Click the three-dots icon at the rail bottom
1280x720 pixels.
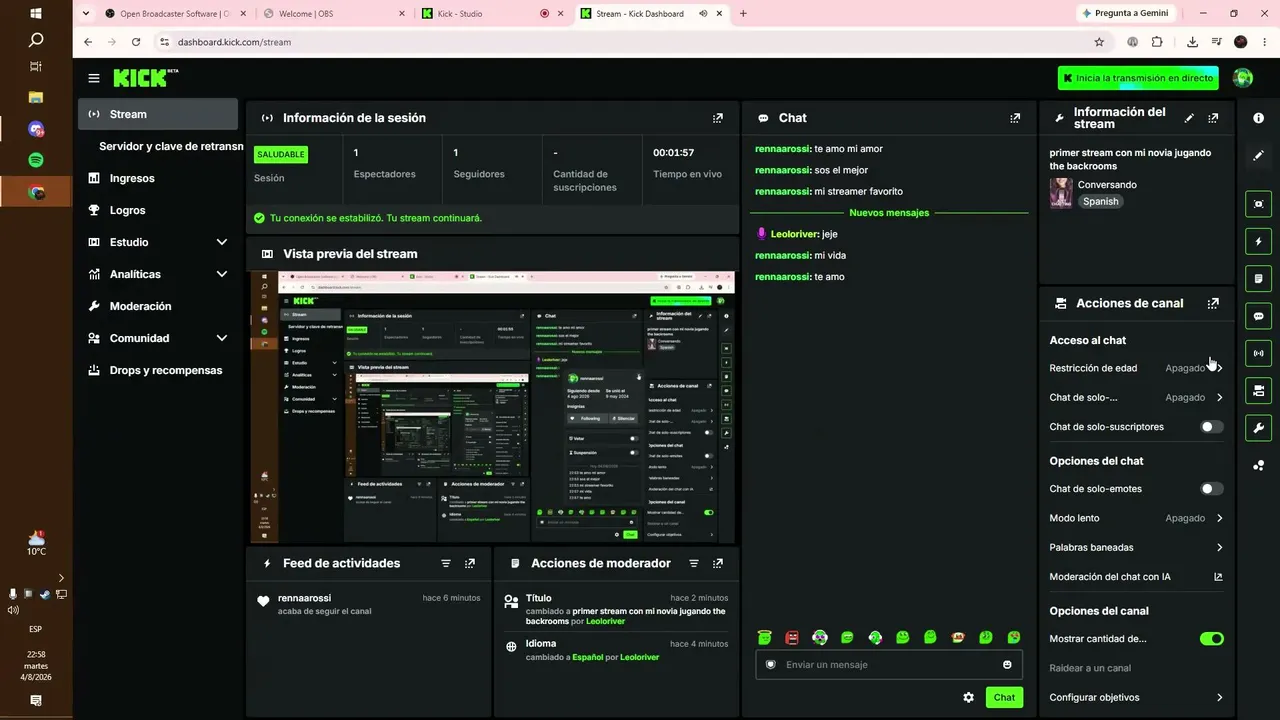(1258, 465)
